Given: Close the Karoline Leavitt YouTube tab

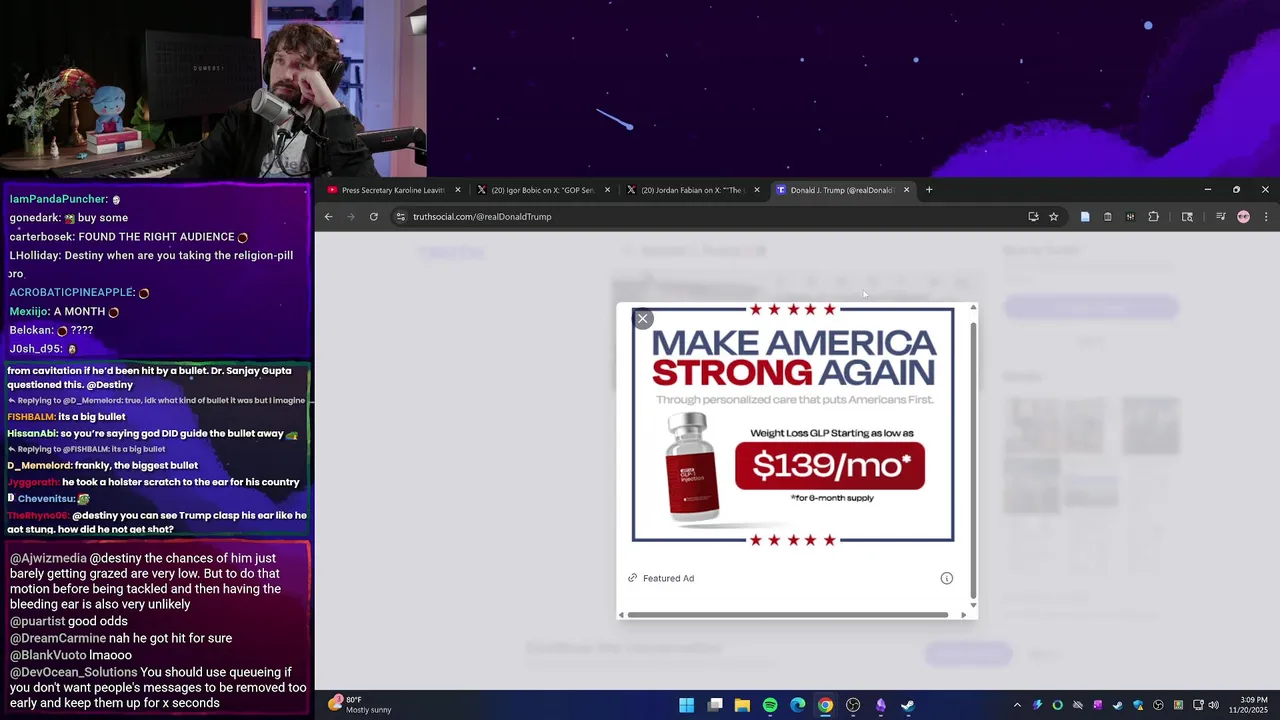Looking at the screenshot, I should [x=458, y=190].
